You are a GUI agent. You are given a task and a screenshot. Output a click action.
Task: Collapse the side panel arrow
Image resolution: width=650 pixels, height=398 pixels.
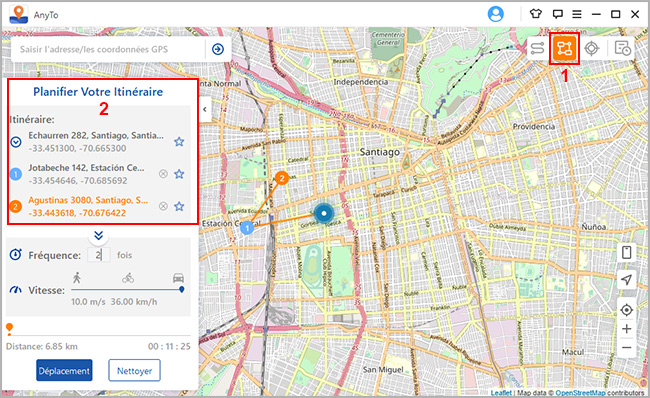coord(205,109)
